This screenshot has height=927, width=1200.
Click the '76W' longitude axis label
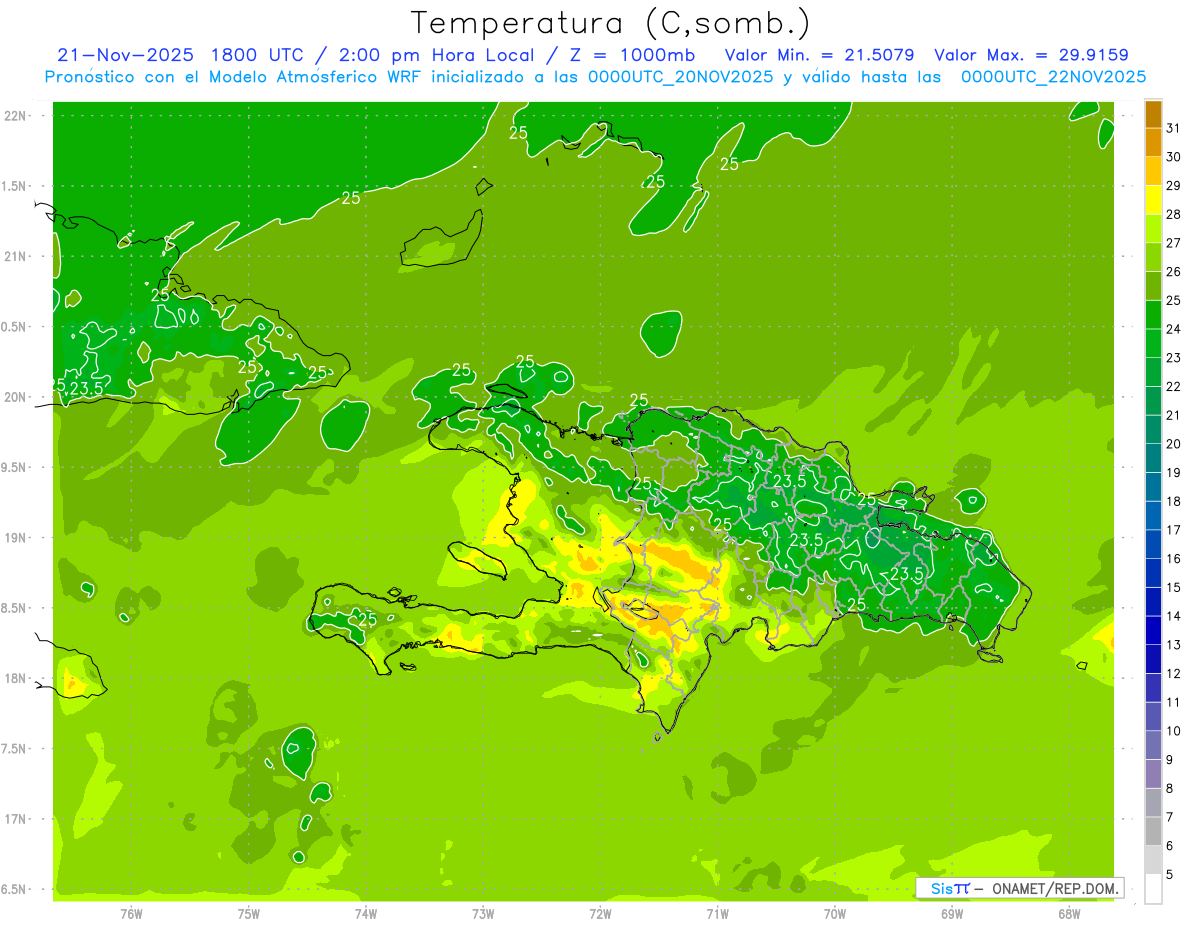(x=131, y=914)
